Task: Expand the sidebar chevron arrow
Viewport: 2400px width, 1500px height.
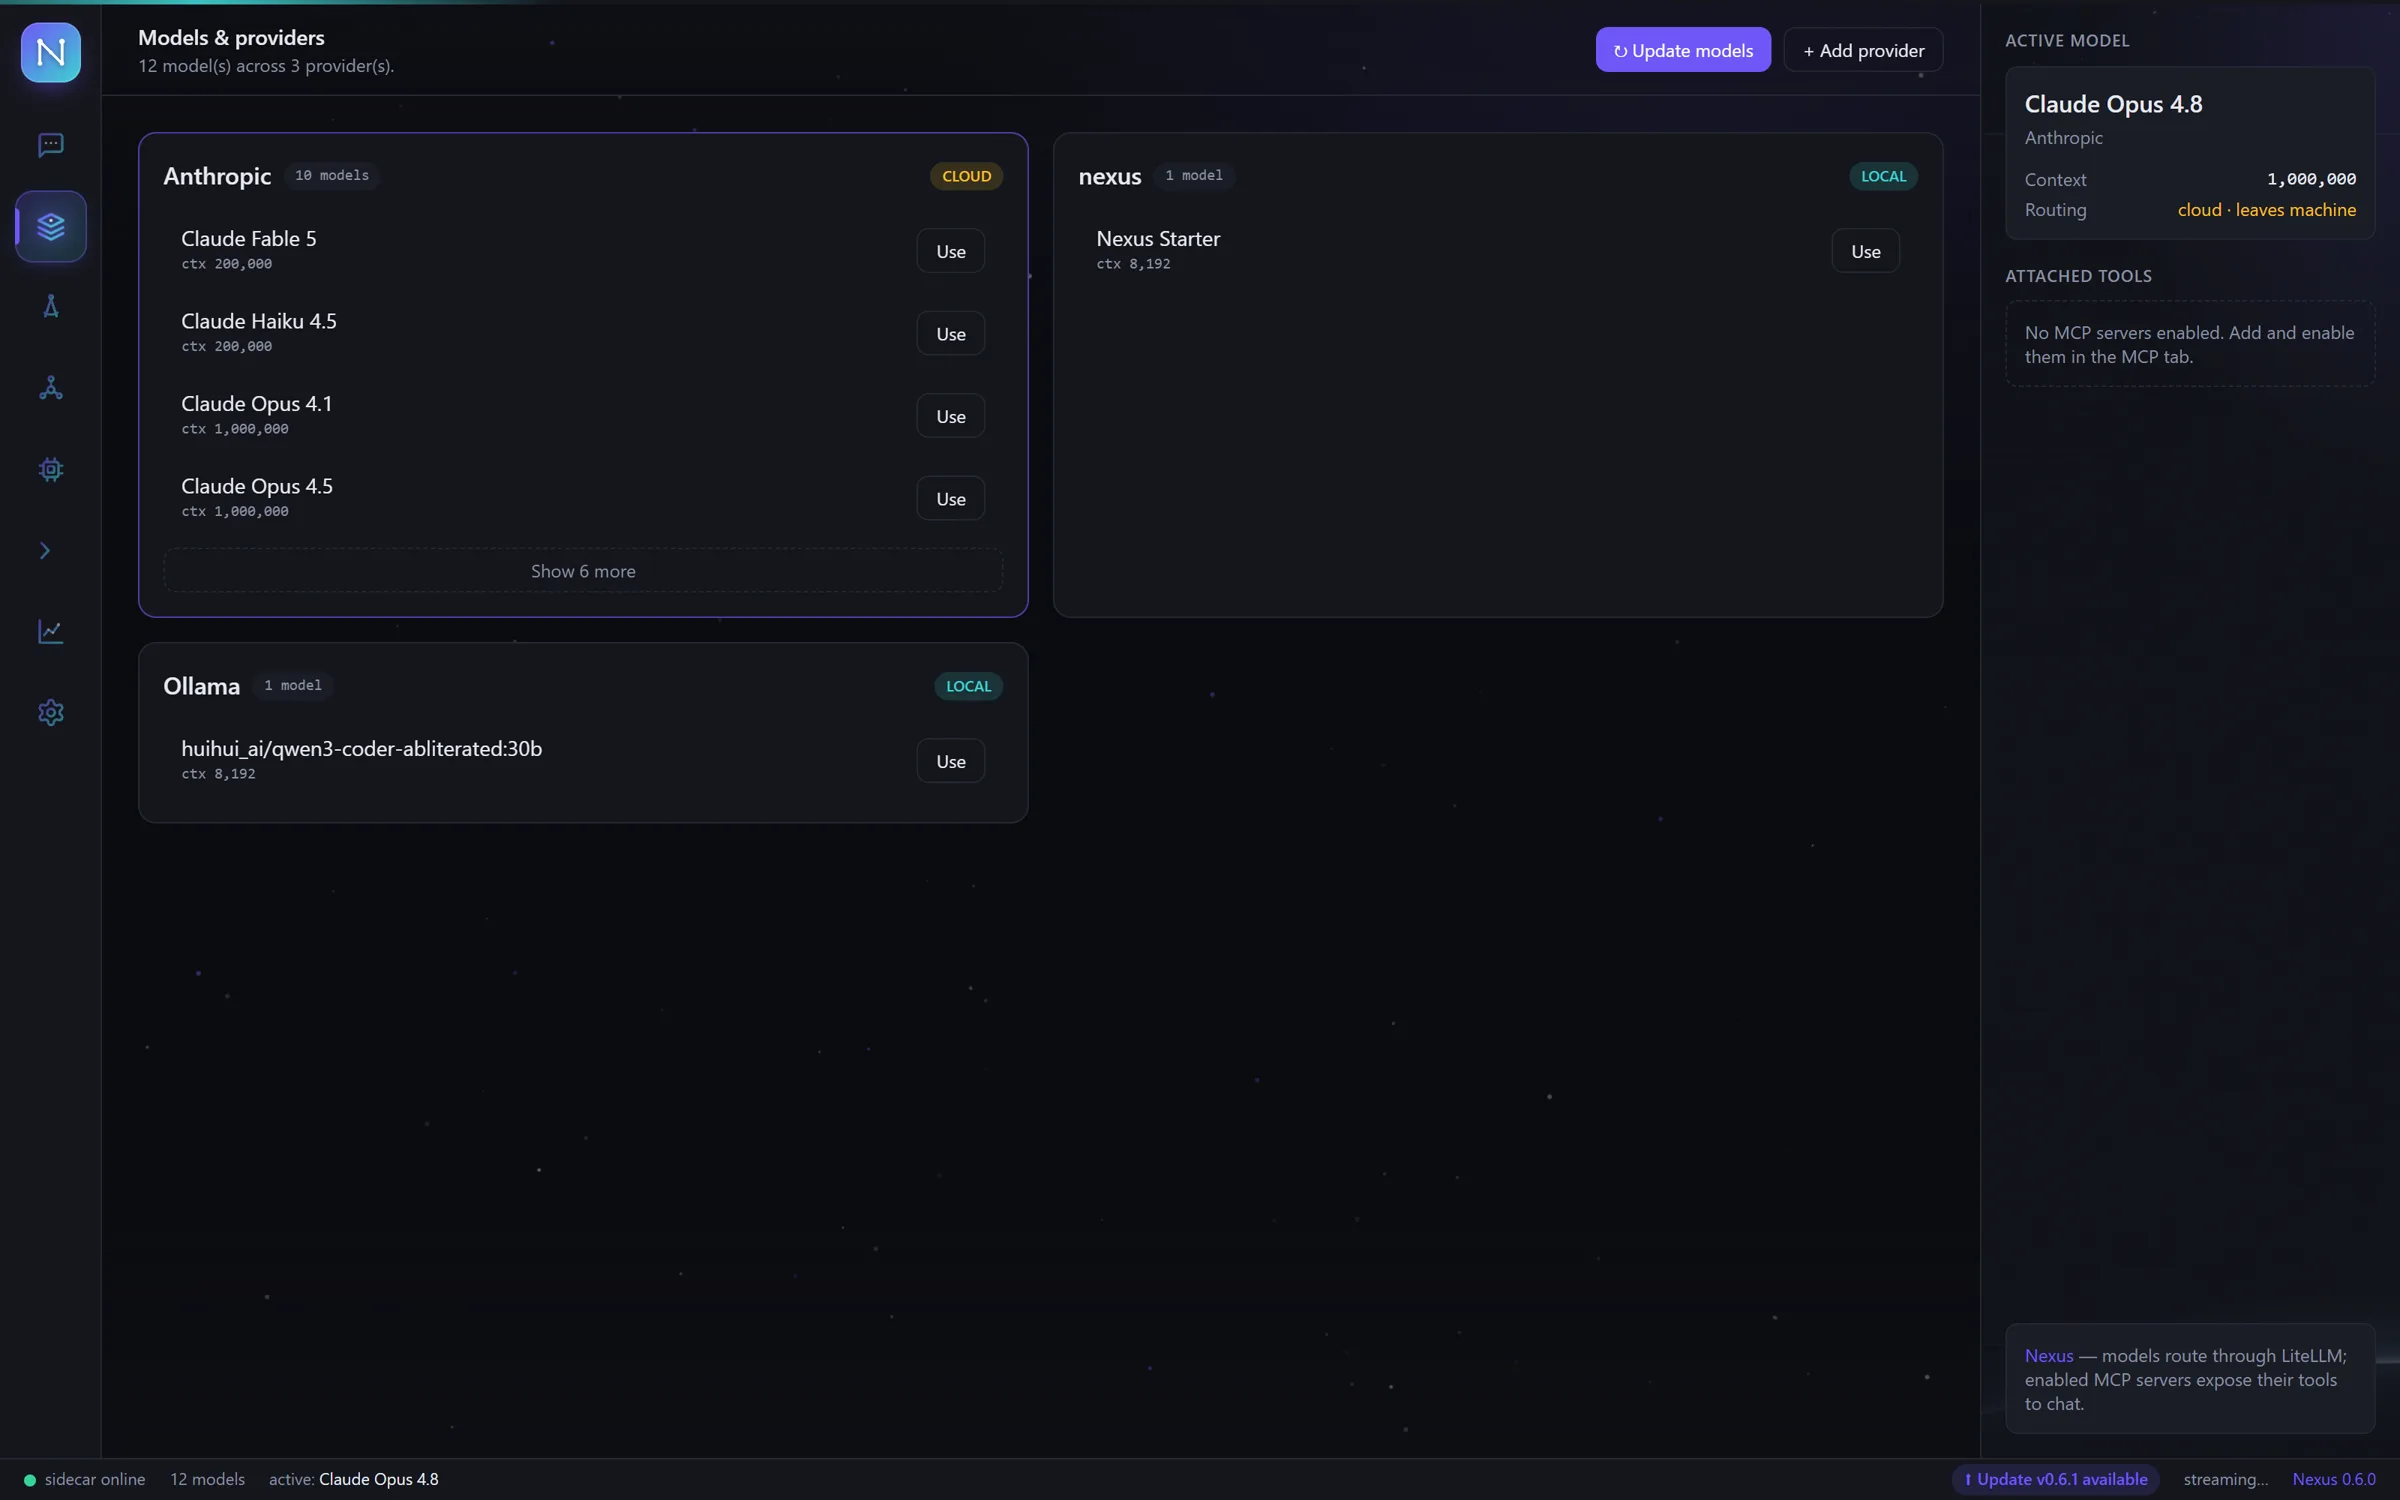Action: click(45, 551)
